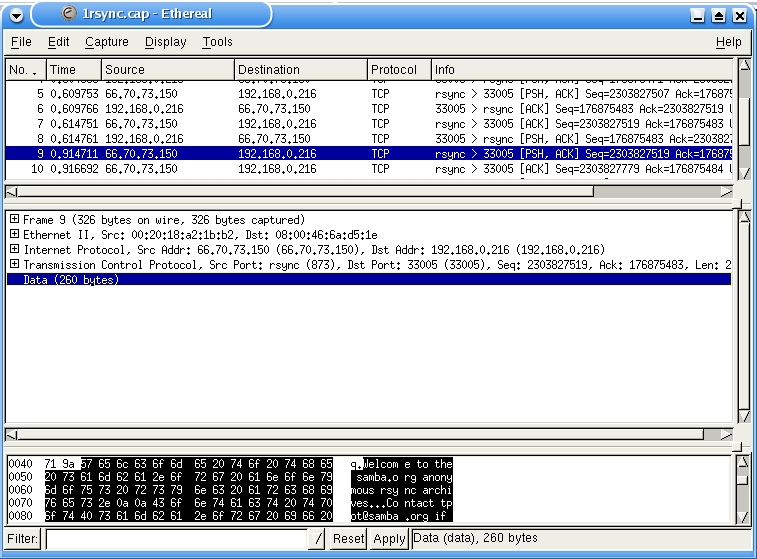Open the Help menu
This screenshot has width=757, height=559.
(x=728, y=42)
